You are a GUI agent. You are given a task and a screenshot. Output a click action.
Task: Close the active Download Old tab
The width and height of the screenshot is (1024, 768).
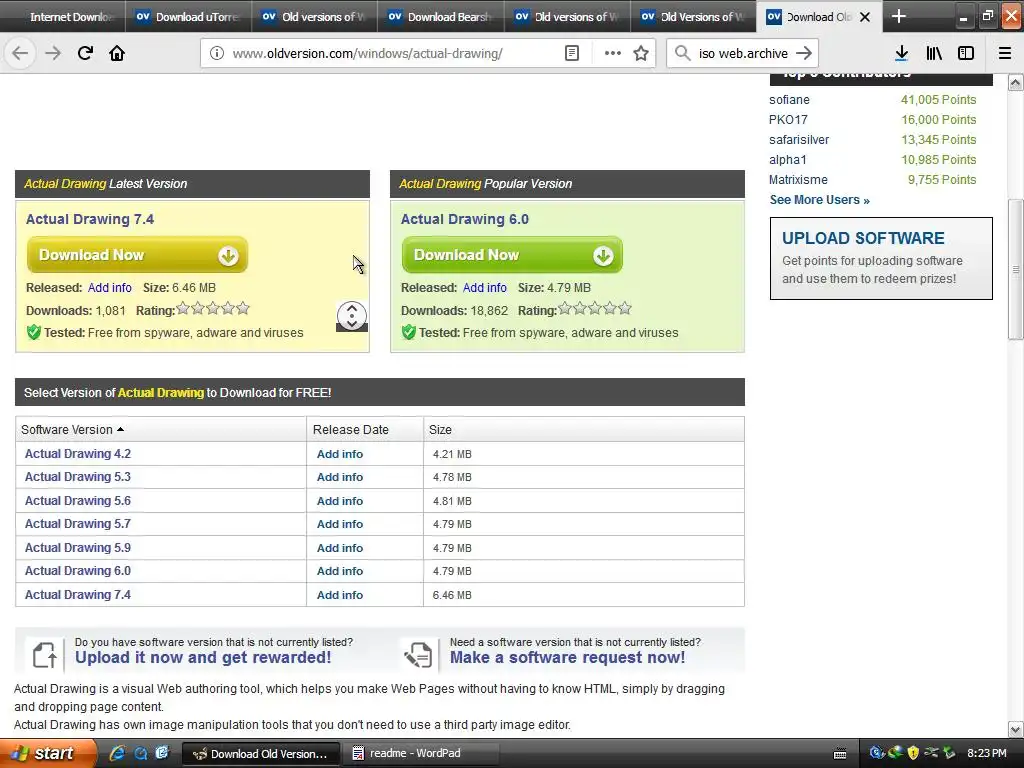[x=865, y=17]
